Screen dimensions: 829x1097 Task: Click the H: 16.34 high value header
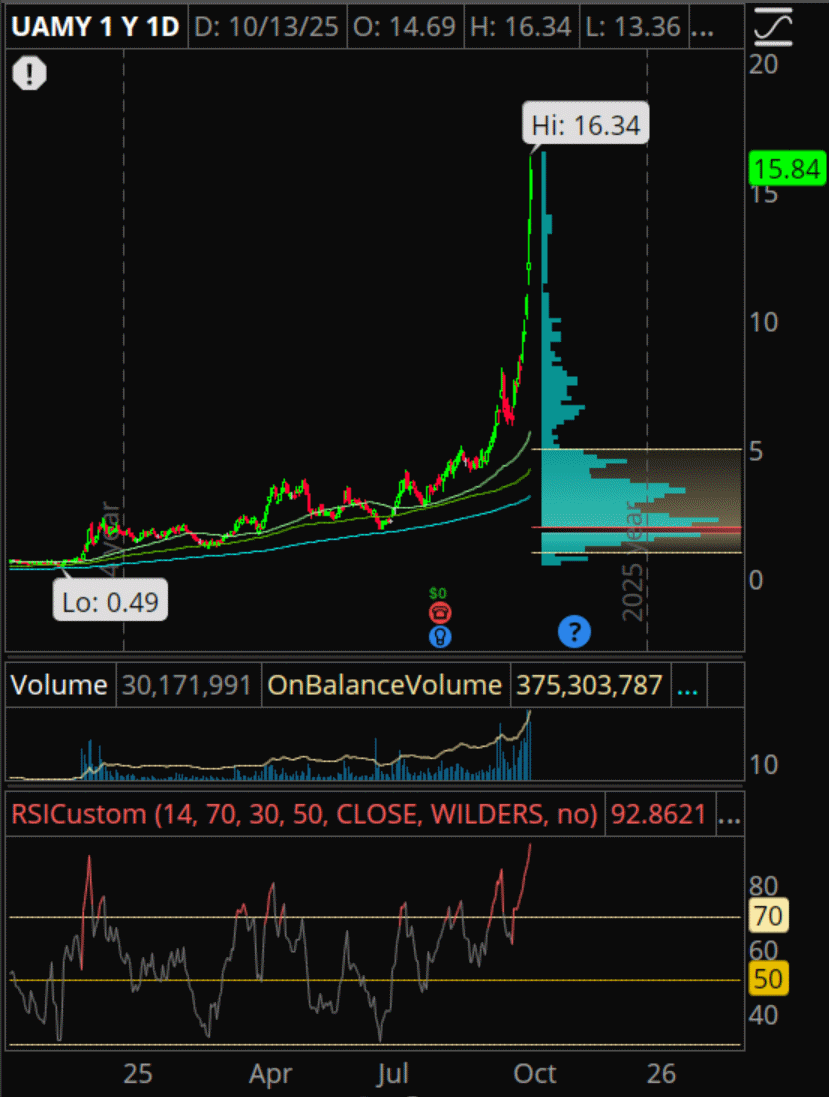521,27
